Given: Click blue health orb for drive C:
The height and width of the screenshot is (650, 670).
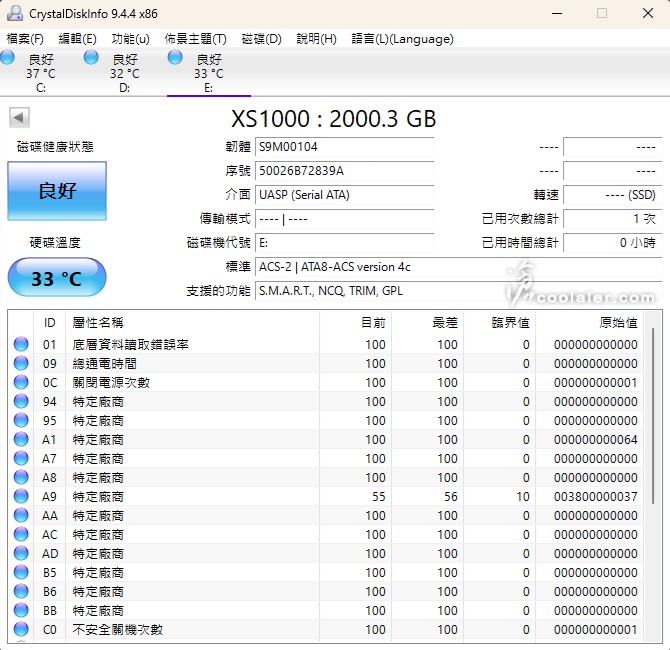Looking at the screenshot, I should [7, 57].
